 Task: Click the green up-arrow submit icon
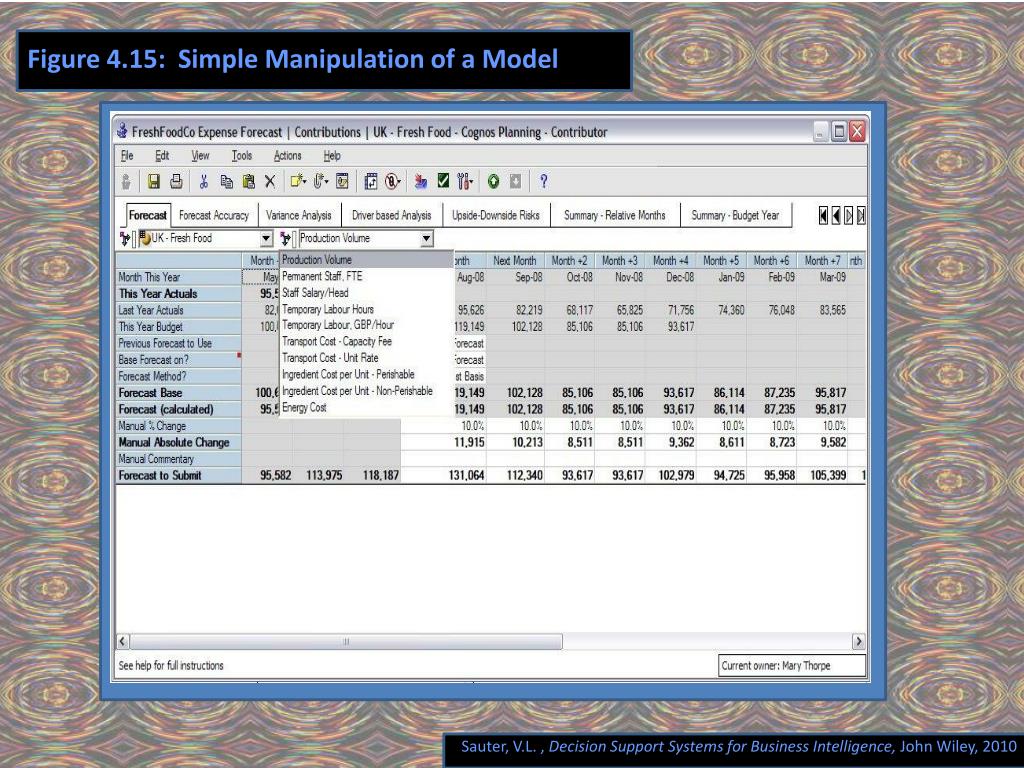coord(493,182)
